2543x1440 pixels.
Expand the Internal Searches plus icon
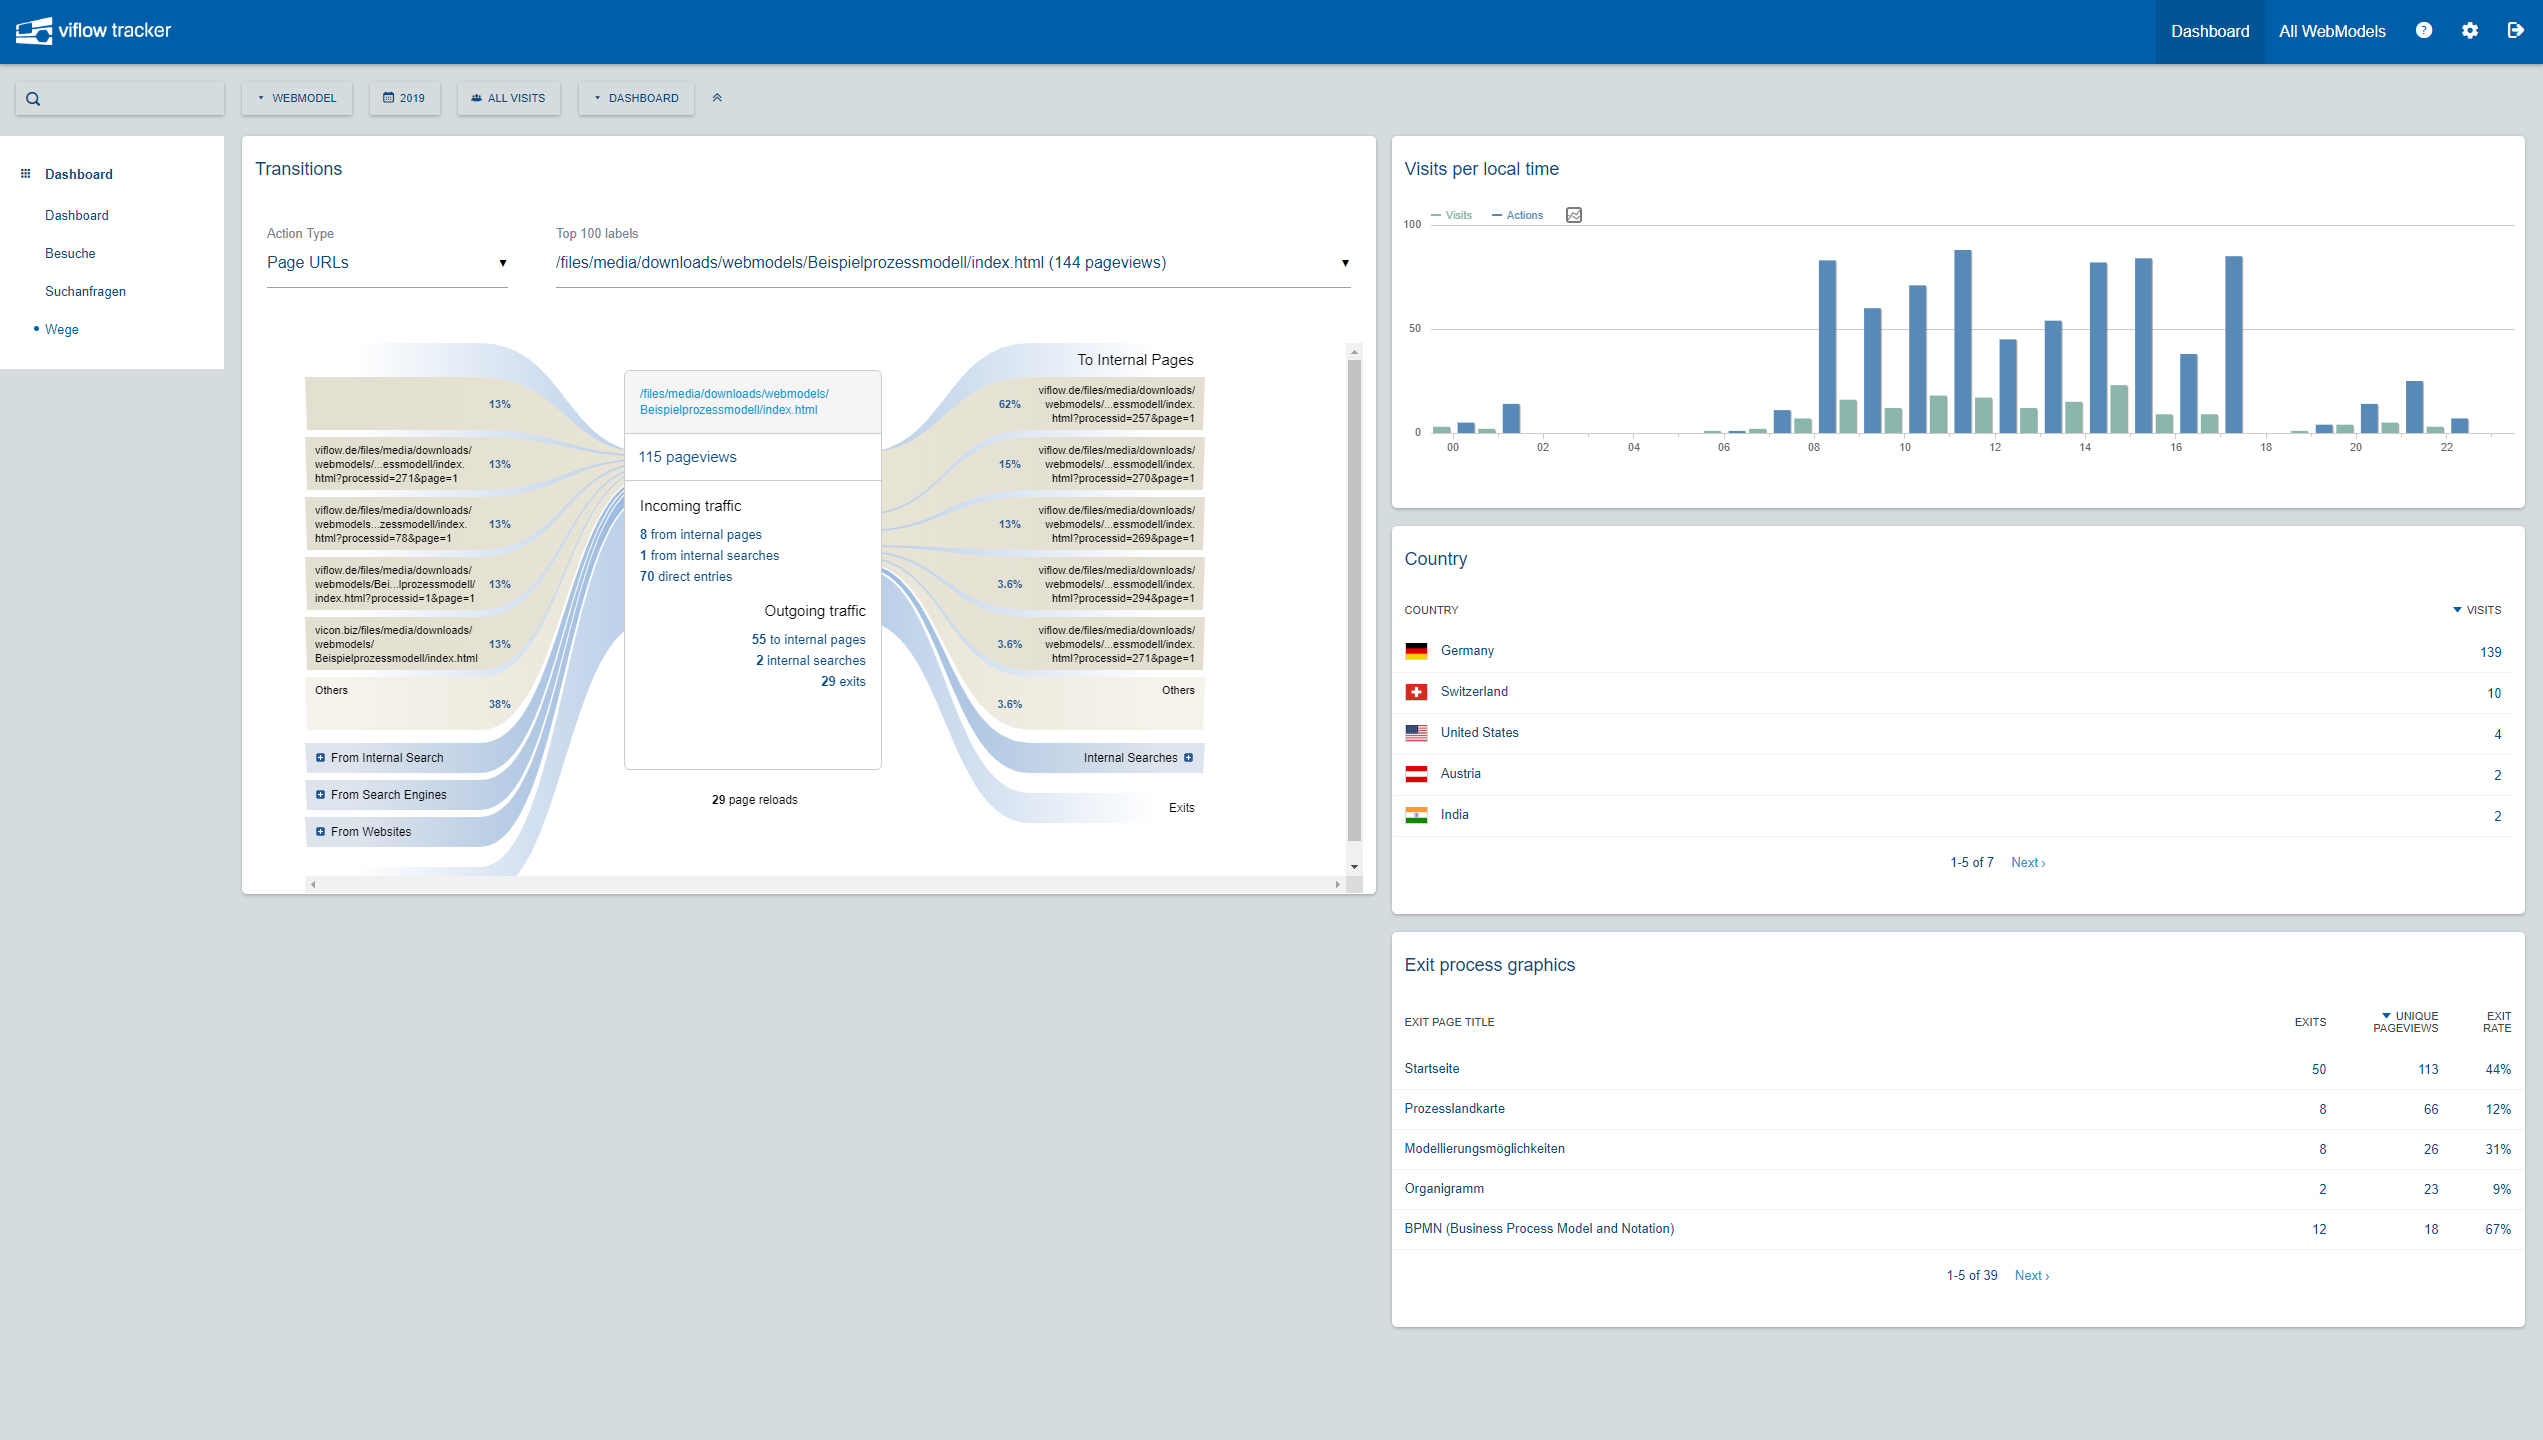point(1188,758)
